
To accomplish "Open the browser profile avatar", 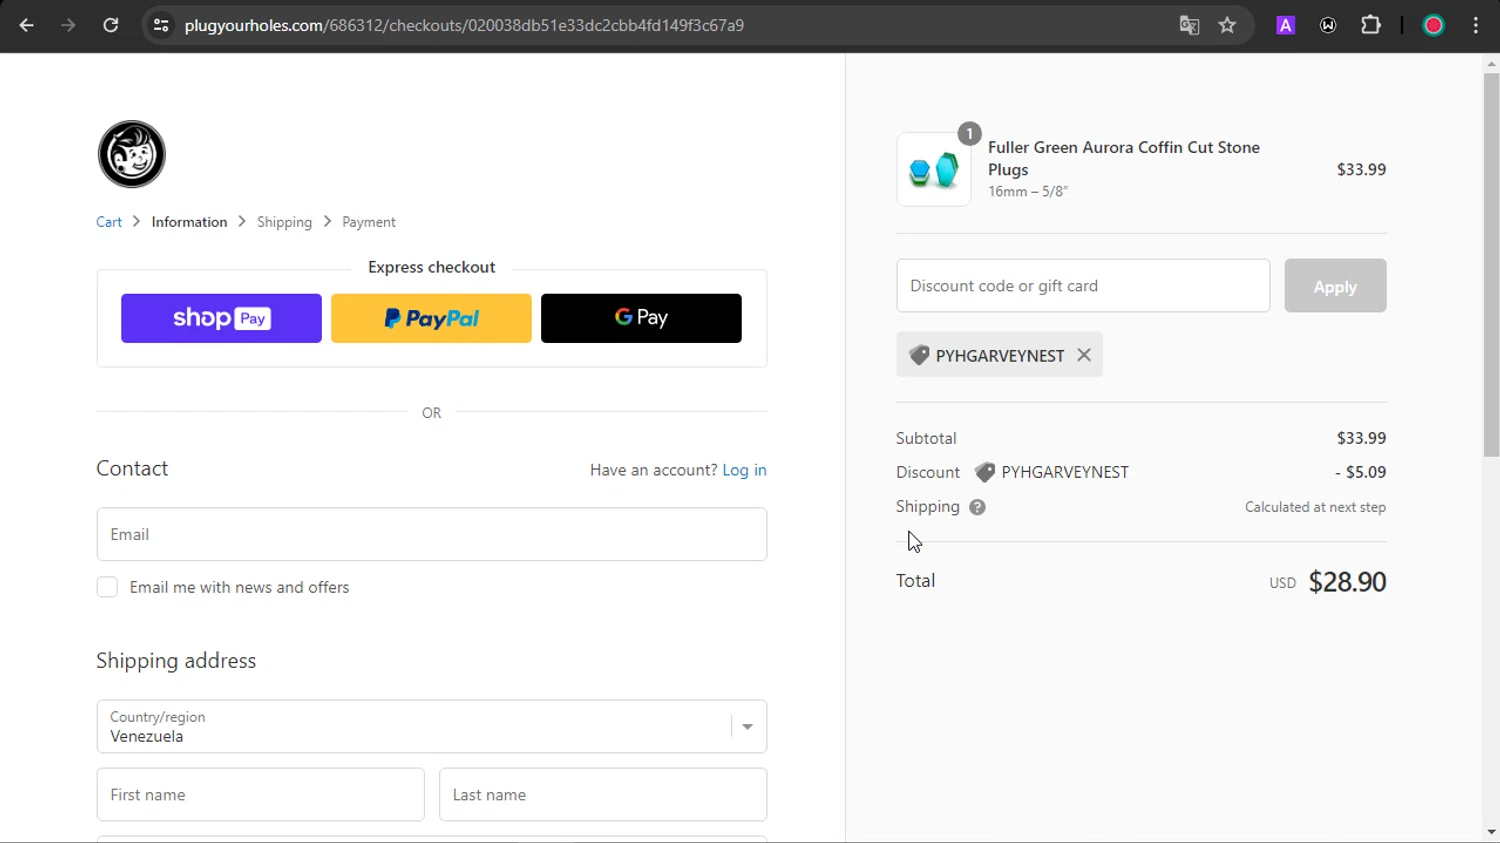I will [1434, 25].
